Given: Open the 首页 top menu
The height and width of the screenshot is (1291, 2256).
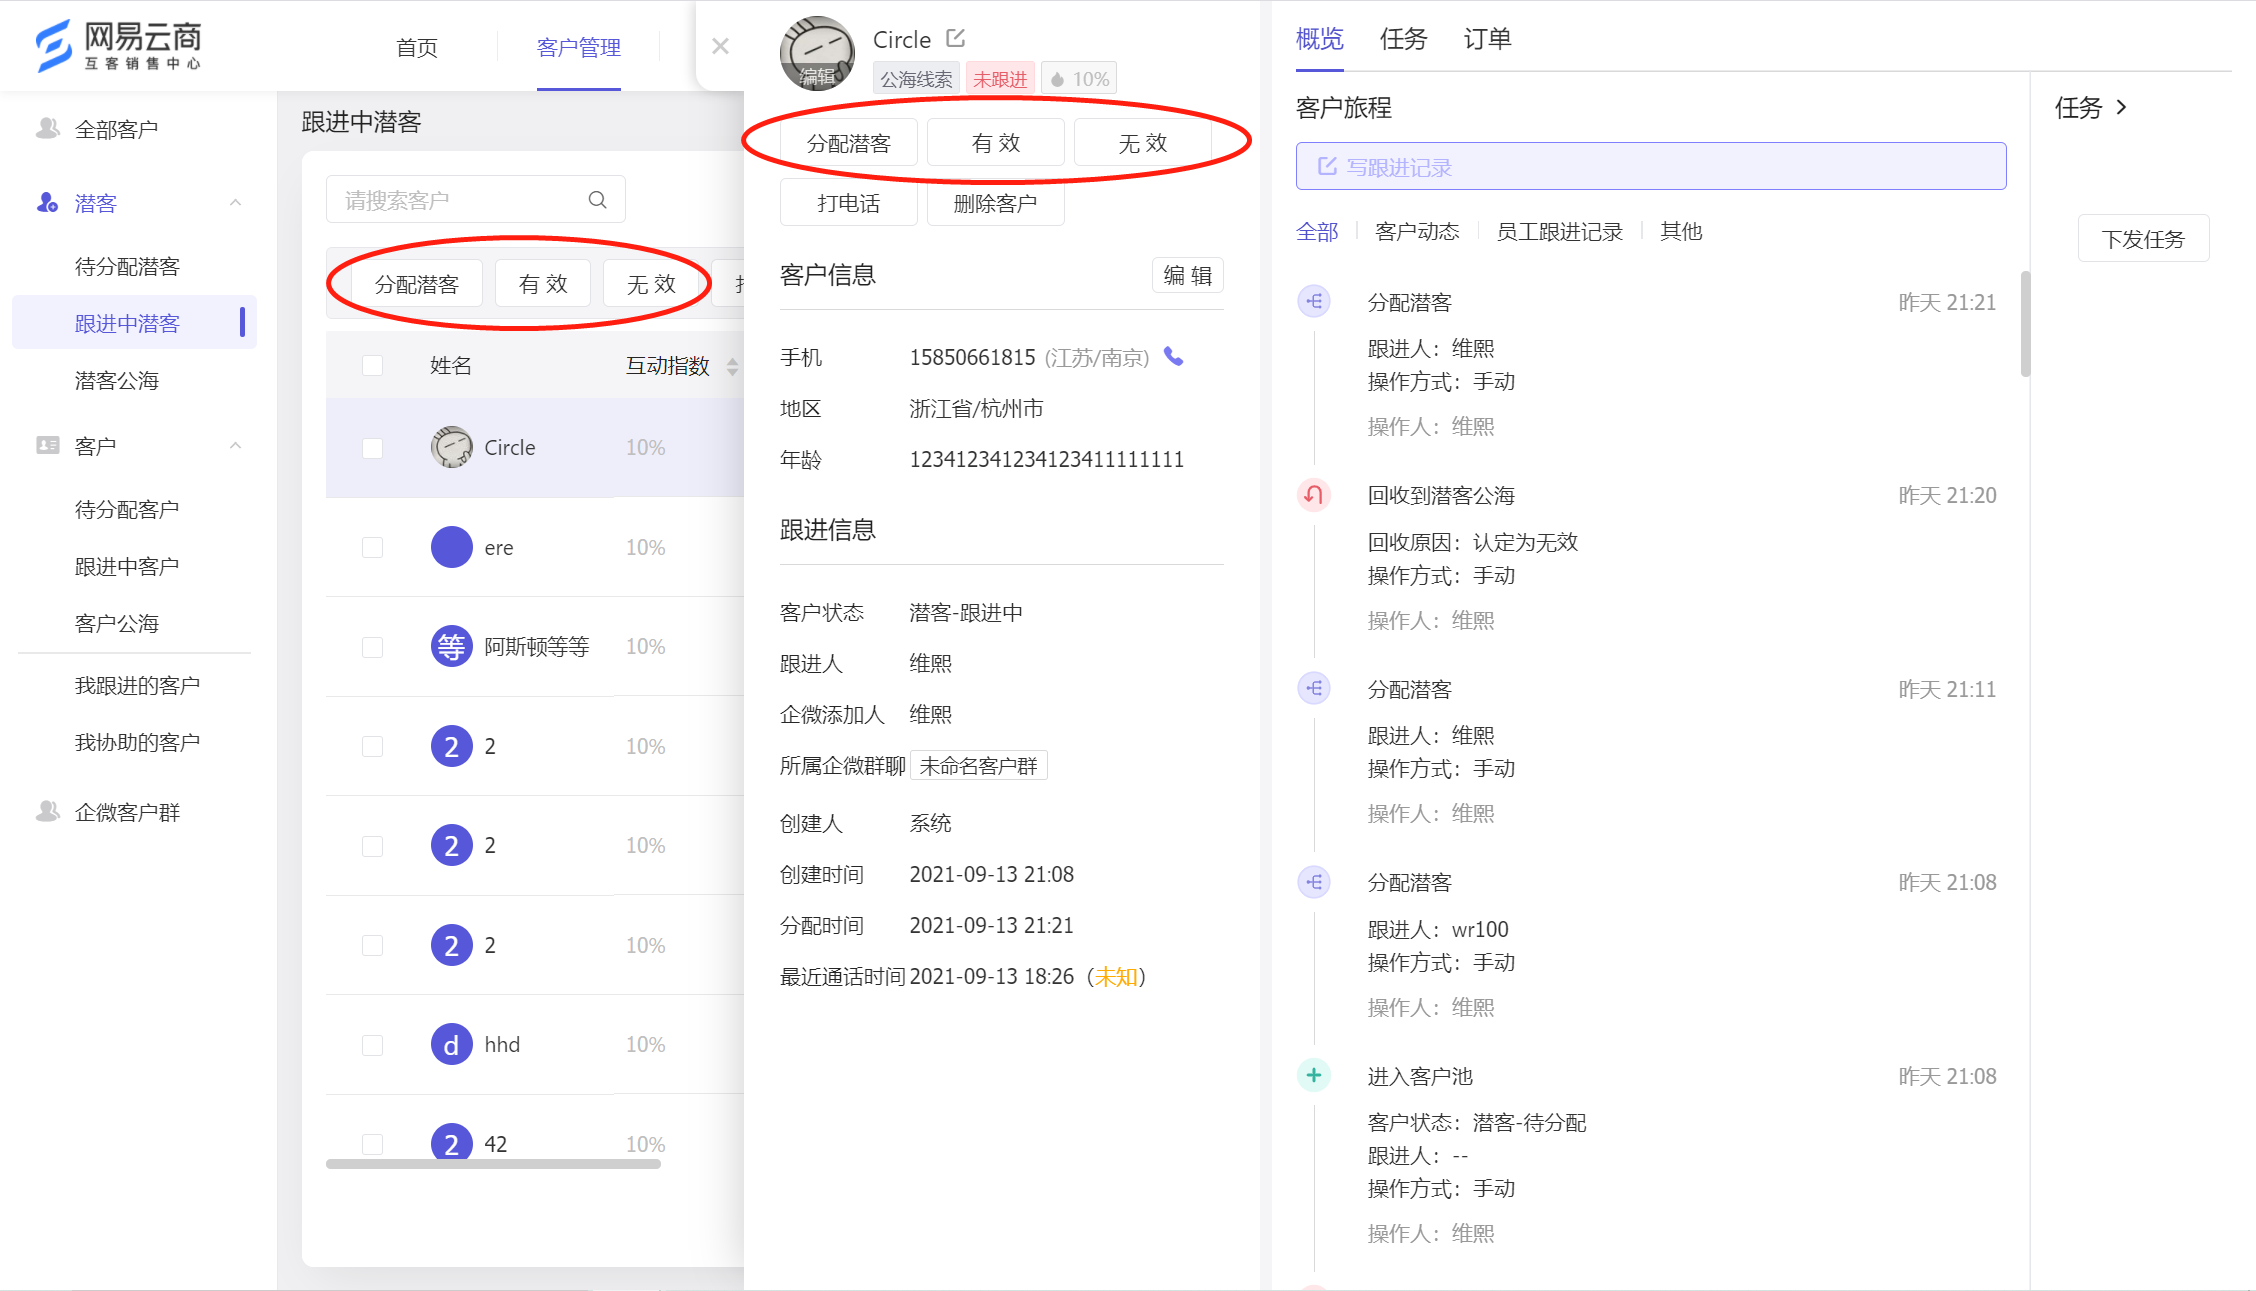Looking at the screenshot, I should [x=417, y=47].
